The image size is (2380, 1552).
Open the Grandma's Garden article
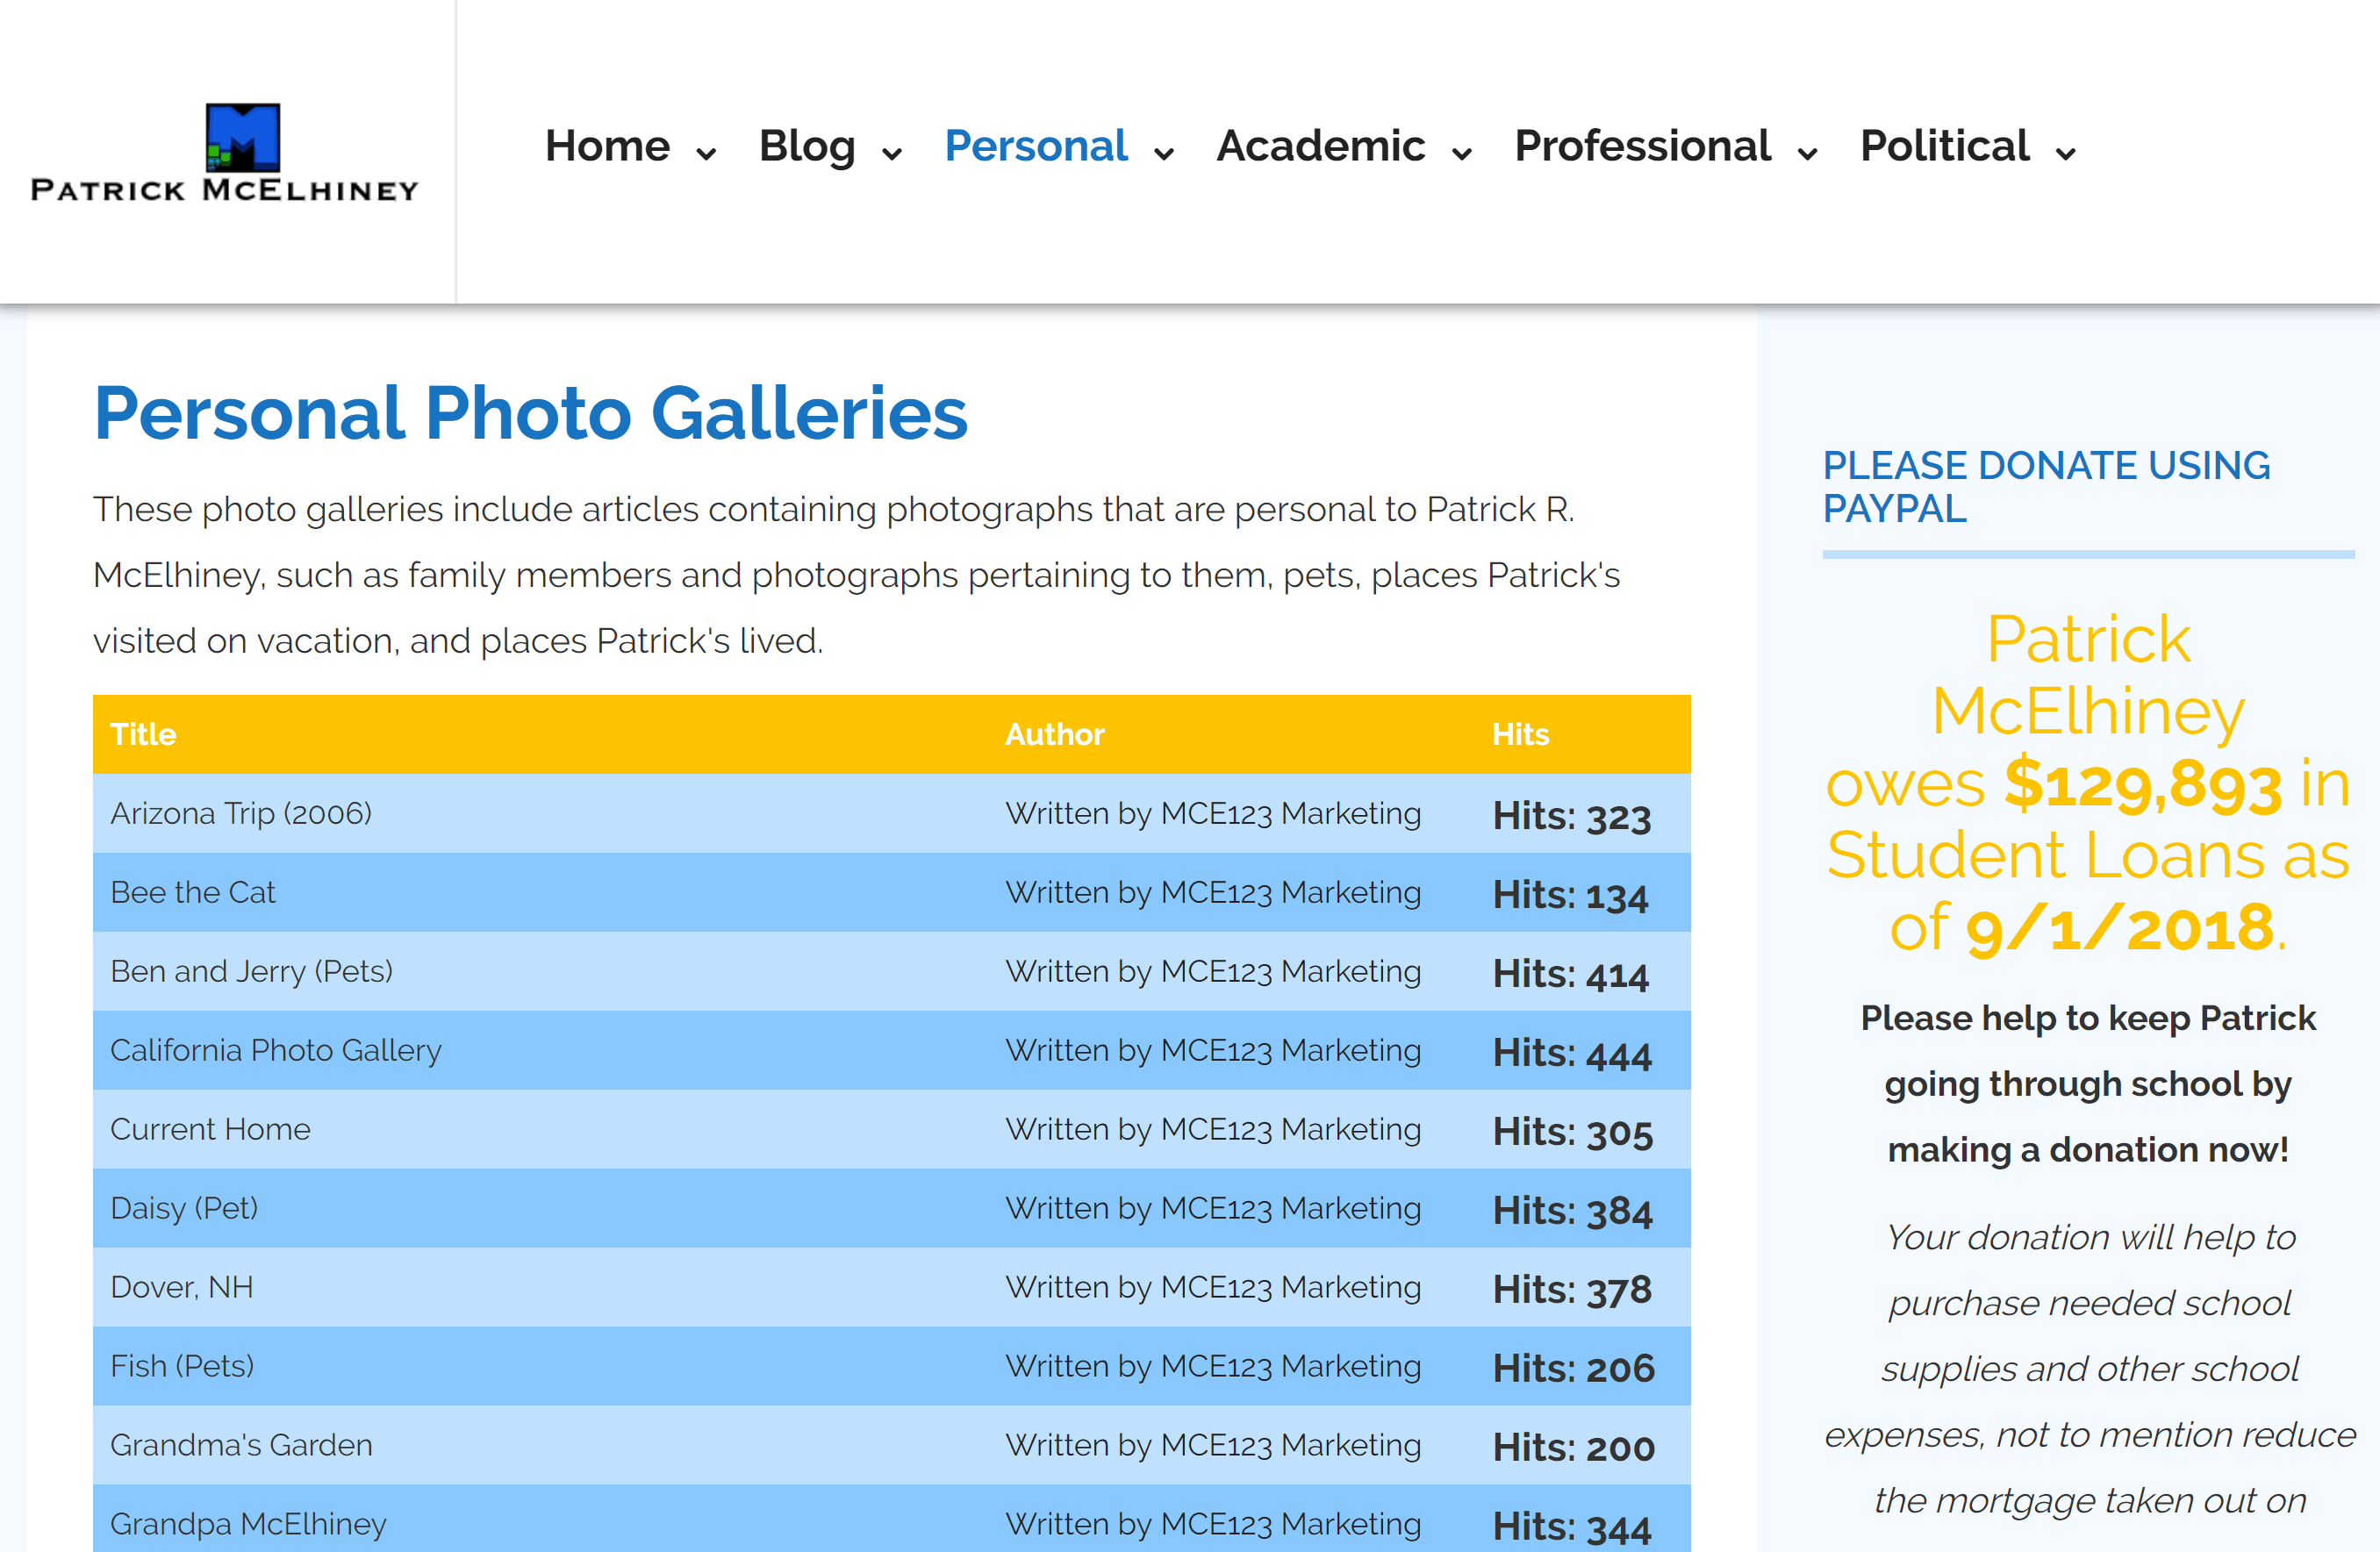[x=241, y=1445]
